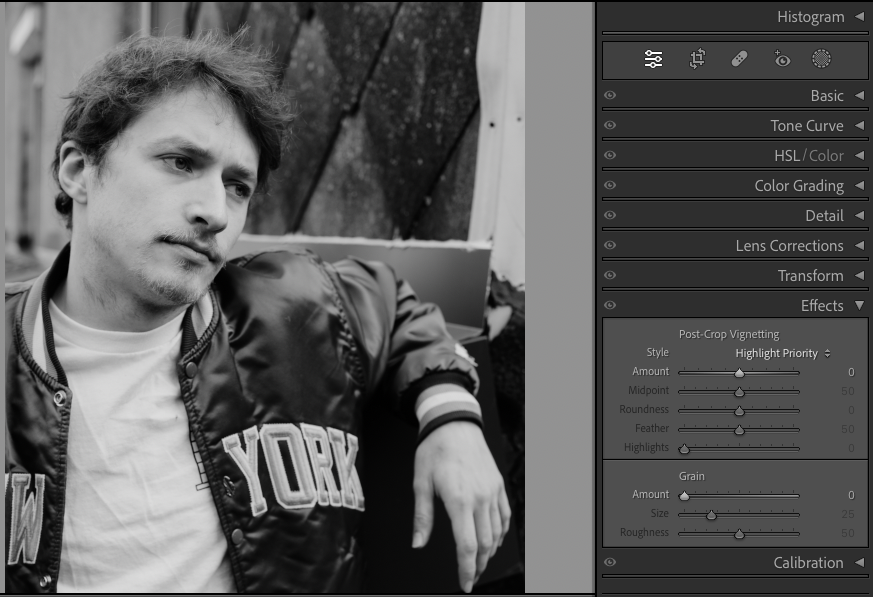The width and height of the screenshot is (873, 597).
Task: Switch to the HSL tab
Action: point(786,156)
